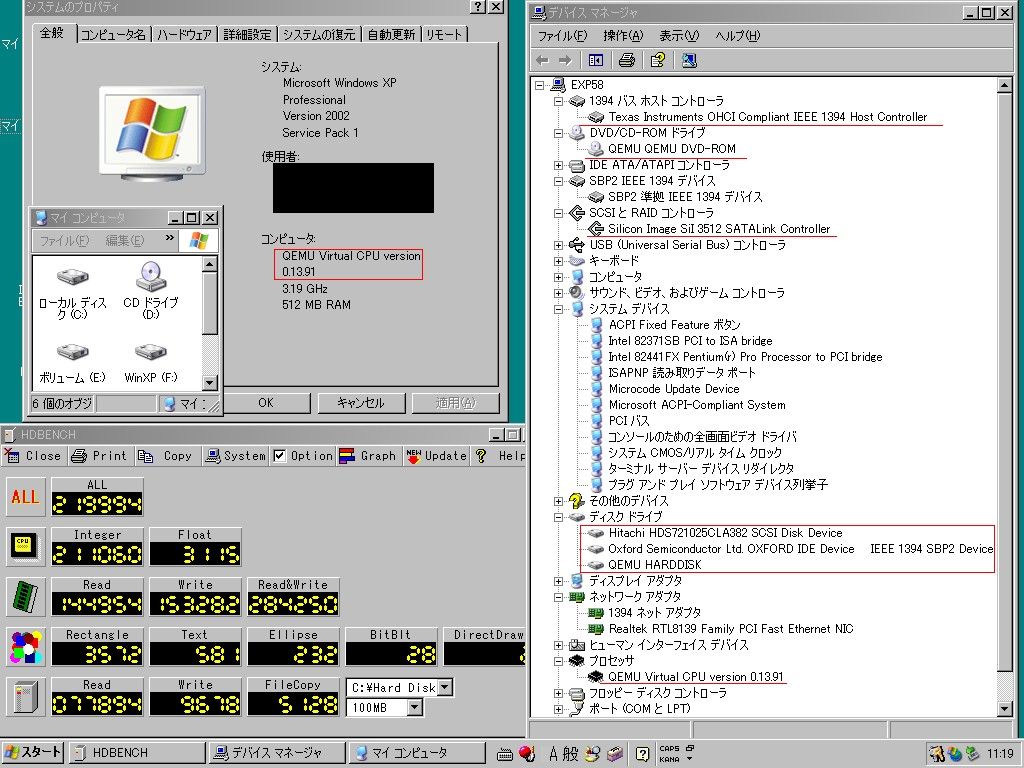
Task: Open the File menu in My Computer window
Action: (63, 241)
